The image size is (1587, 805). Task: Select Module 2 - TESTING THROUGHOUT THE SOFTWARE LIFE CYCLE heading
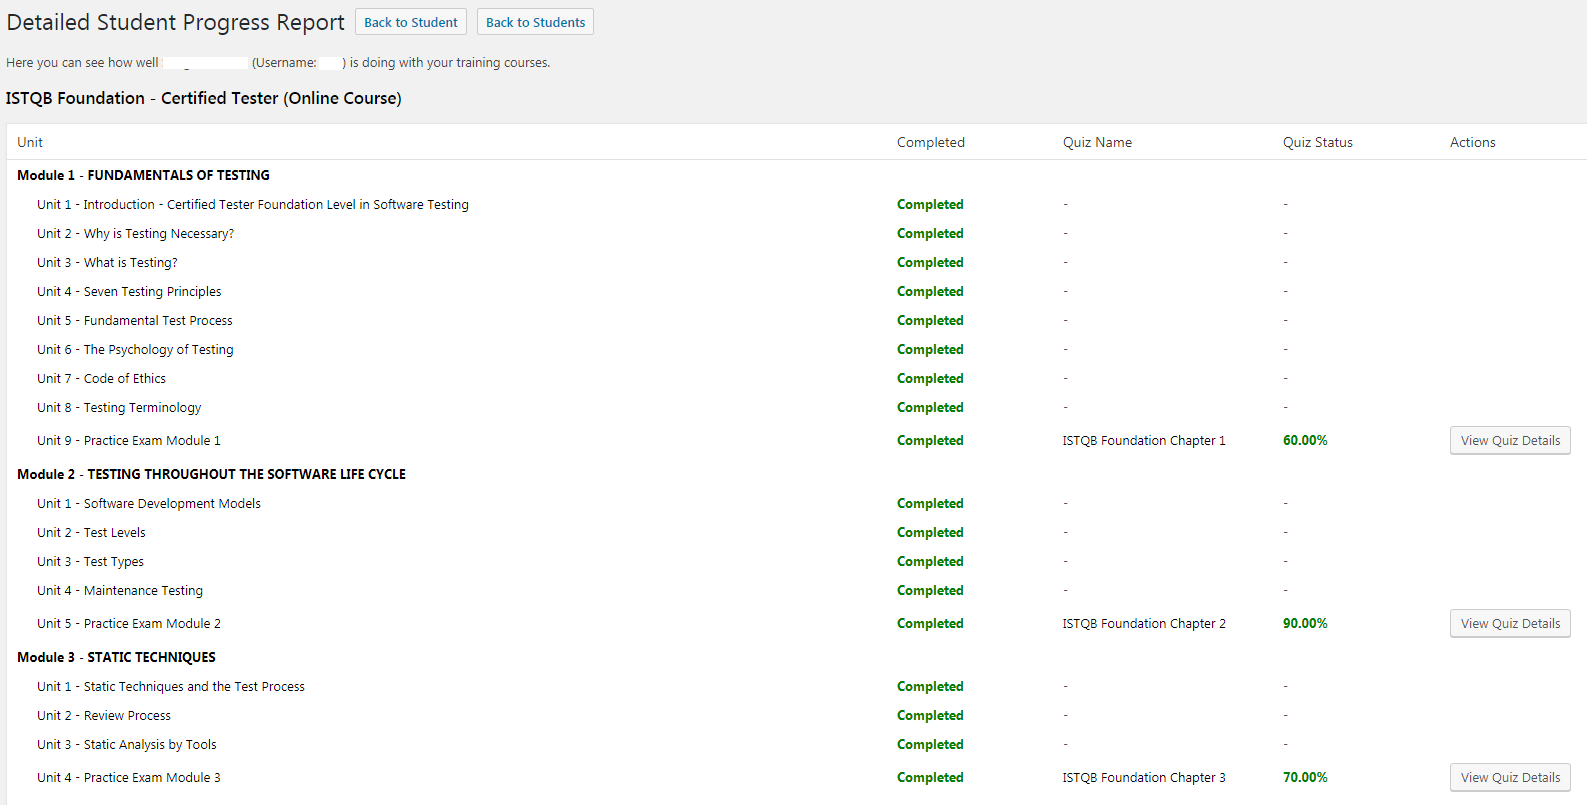click(x=211, y=474)
